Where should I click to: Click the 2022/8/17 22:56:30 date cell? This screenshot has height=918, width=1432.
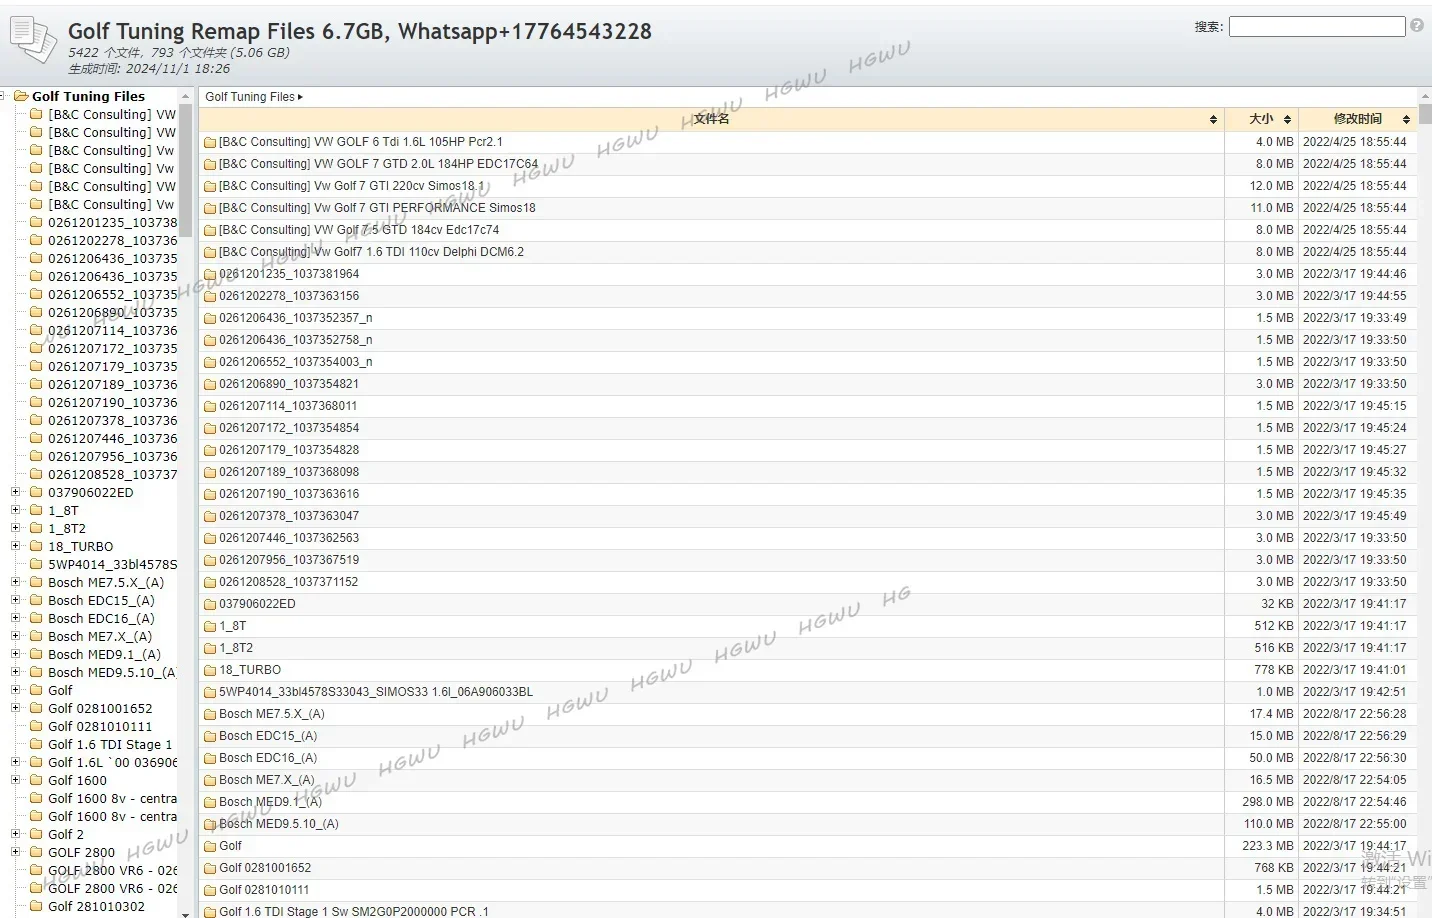coord(1354,758)
